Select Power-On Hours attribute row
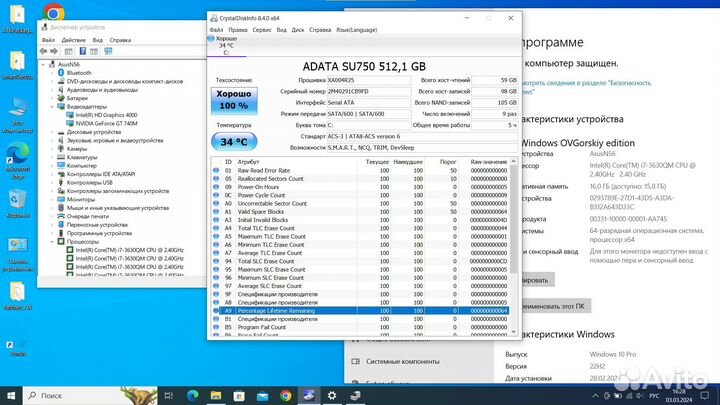Viewport: 720px width, 405px height. click(360, 187)
